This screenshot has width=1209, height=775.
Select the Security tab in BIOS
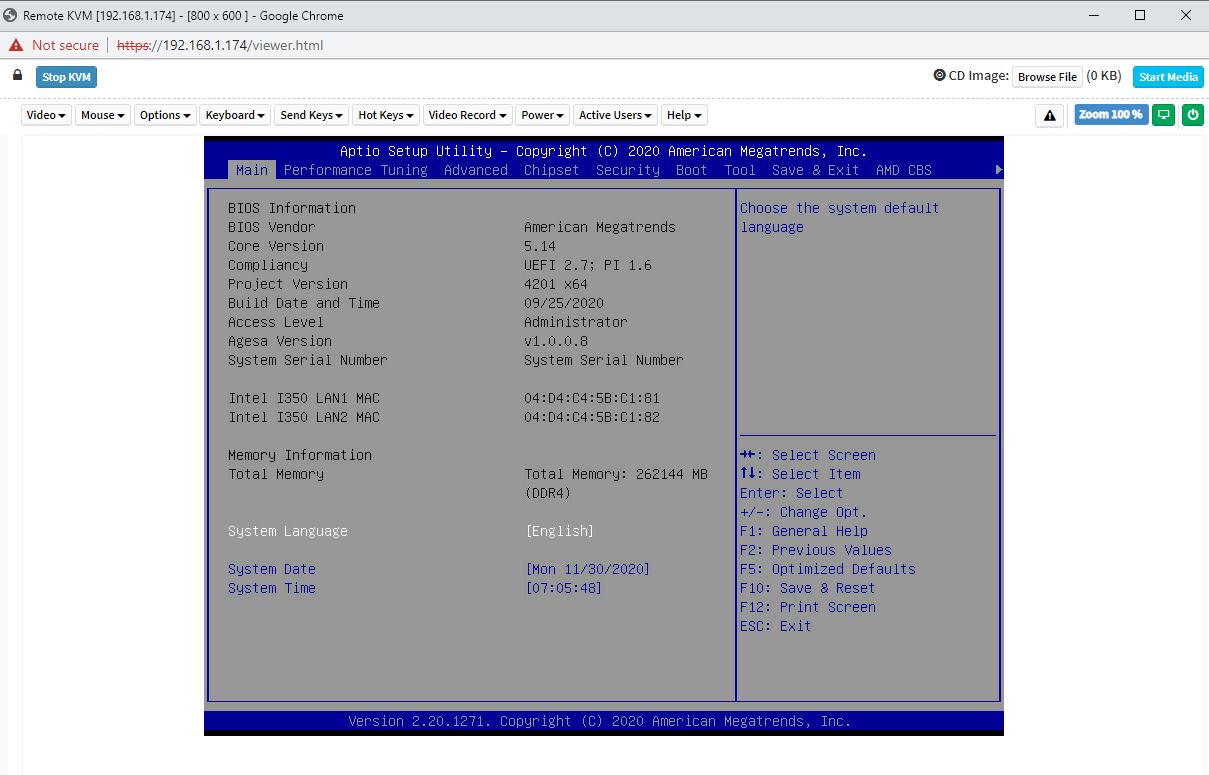click(627, 170)
